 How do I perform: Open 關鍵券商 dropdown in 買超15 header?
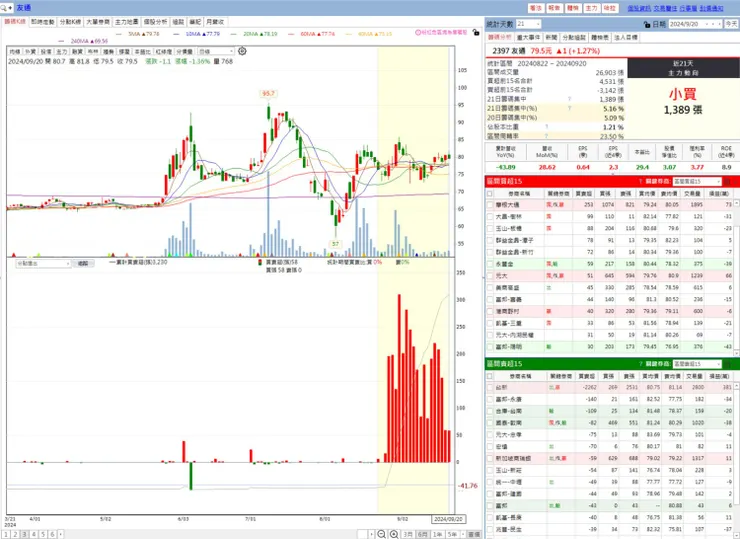click(698, 181)
